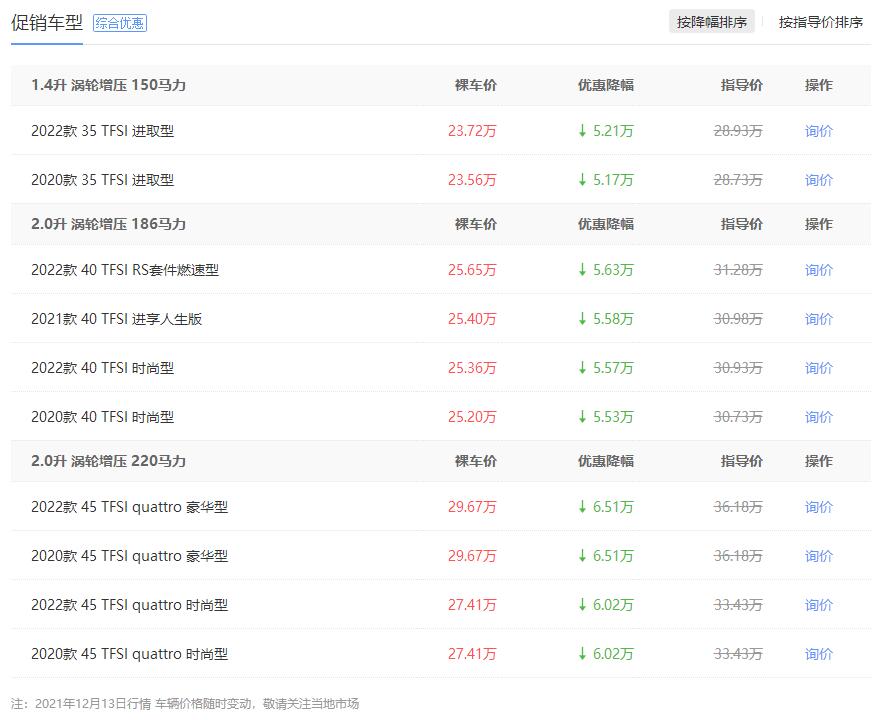
Task: Click 询价 for 2022款 45 TFSI quattro 时尚型
Action: (x=819, y=605)
